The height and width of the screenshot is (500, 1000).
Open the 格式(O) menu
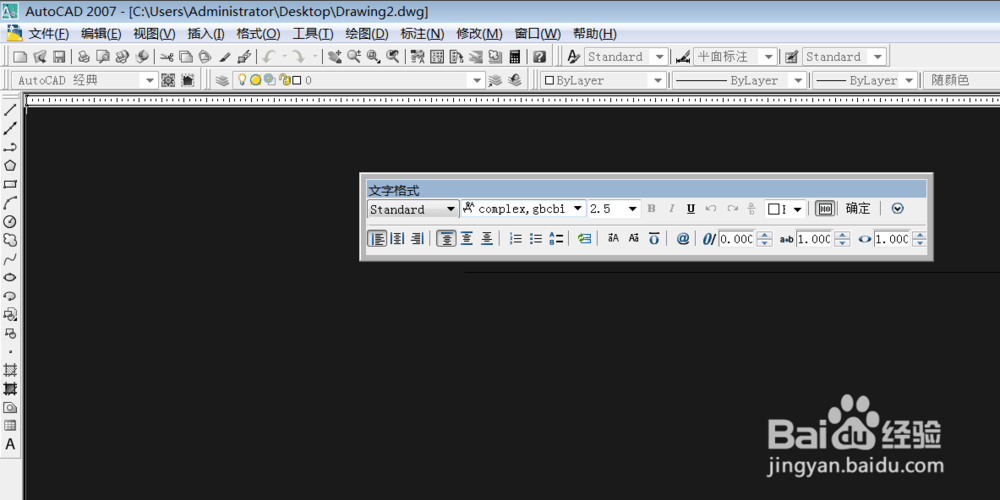[x=258, y=34]
